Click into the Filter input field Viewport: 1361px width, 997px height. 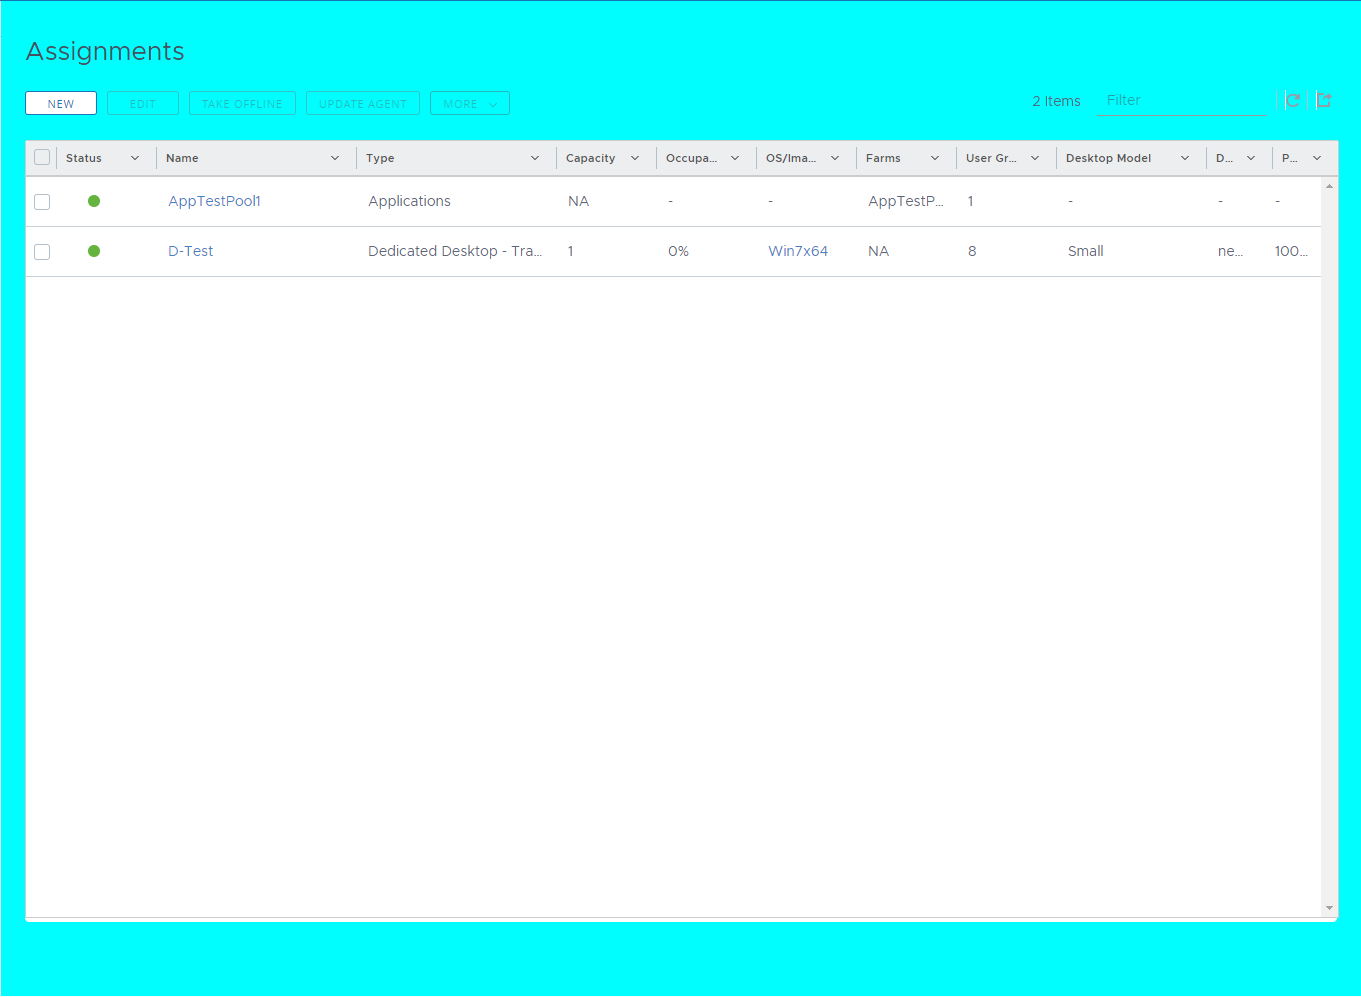coord(1182,101)
